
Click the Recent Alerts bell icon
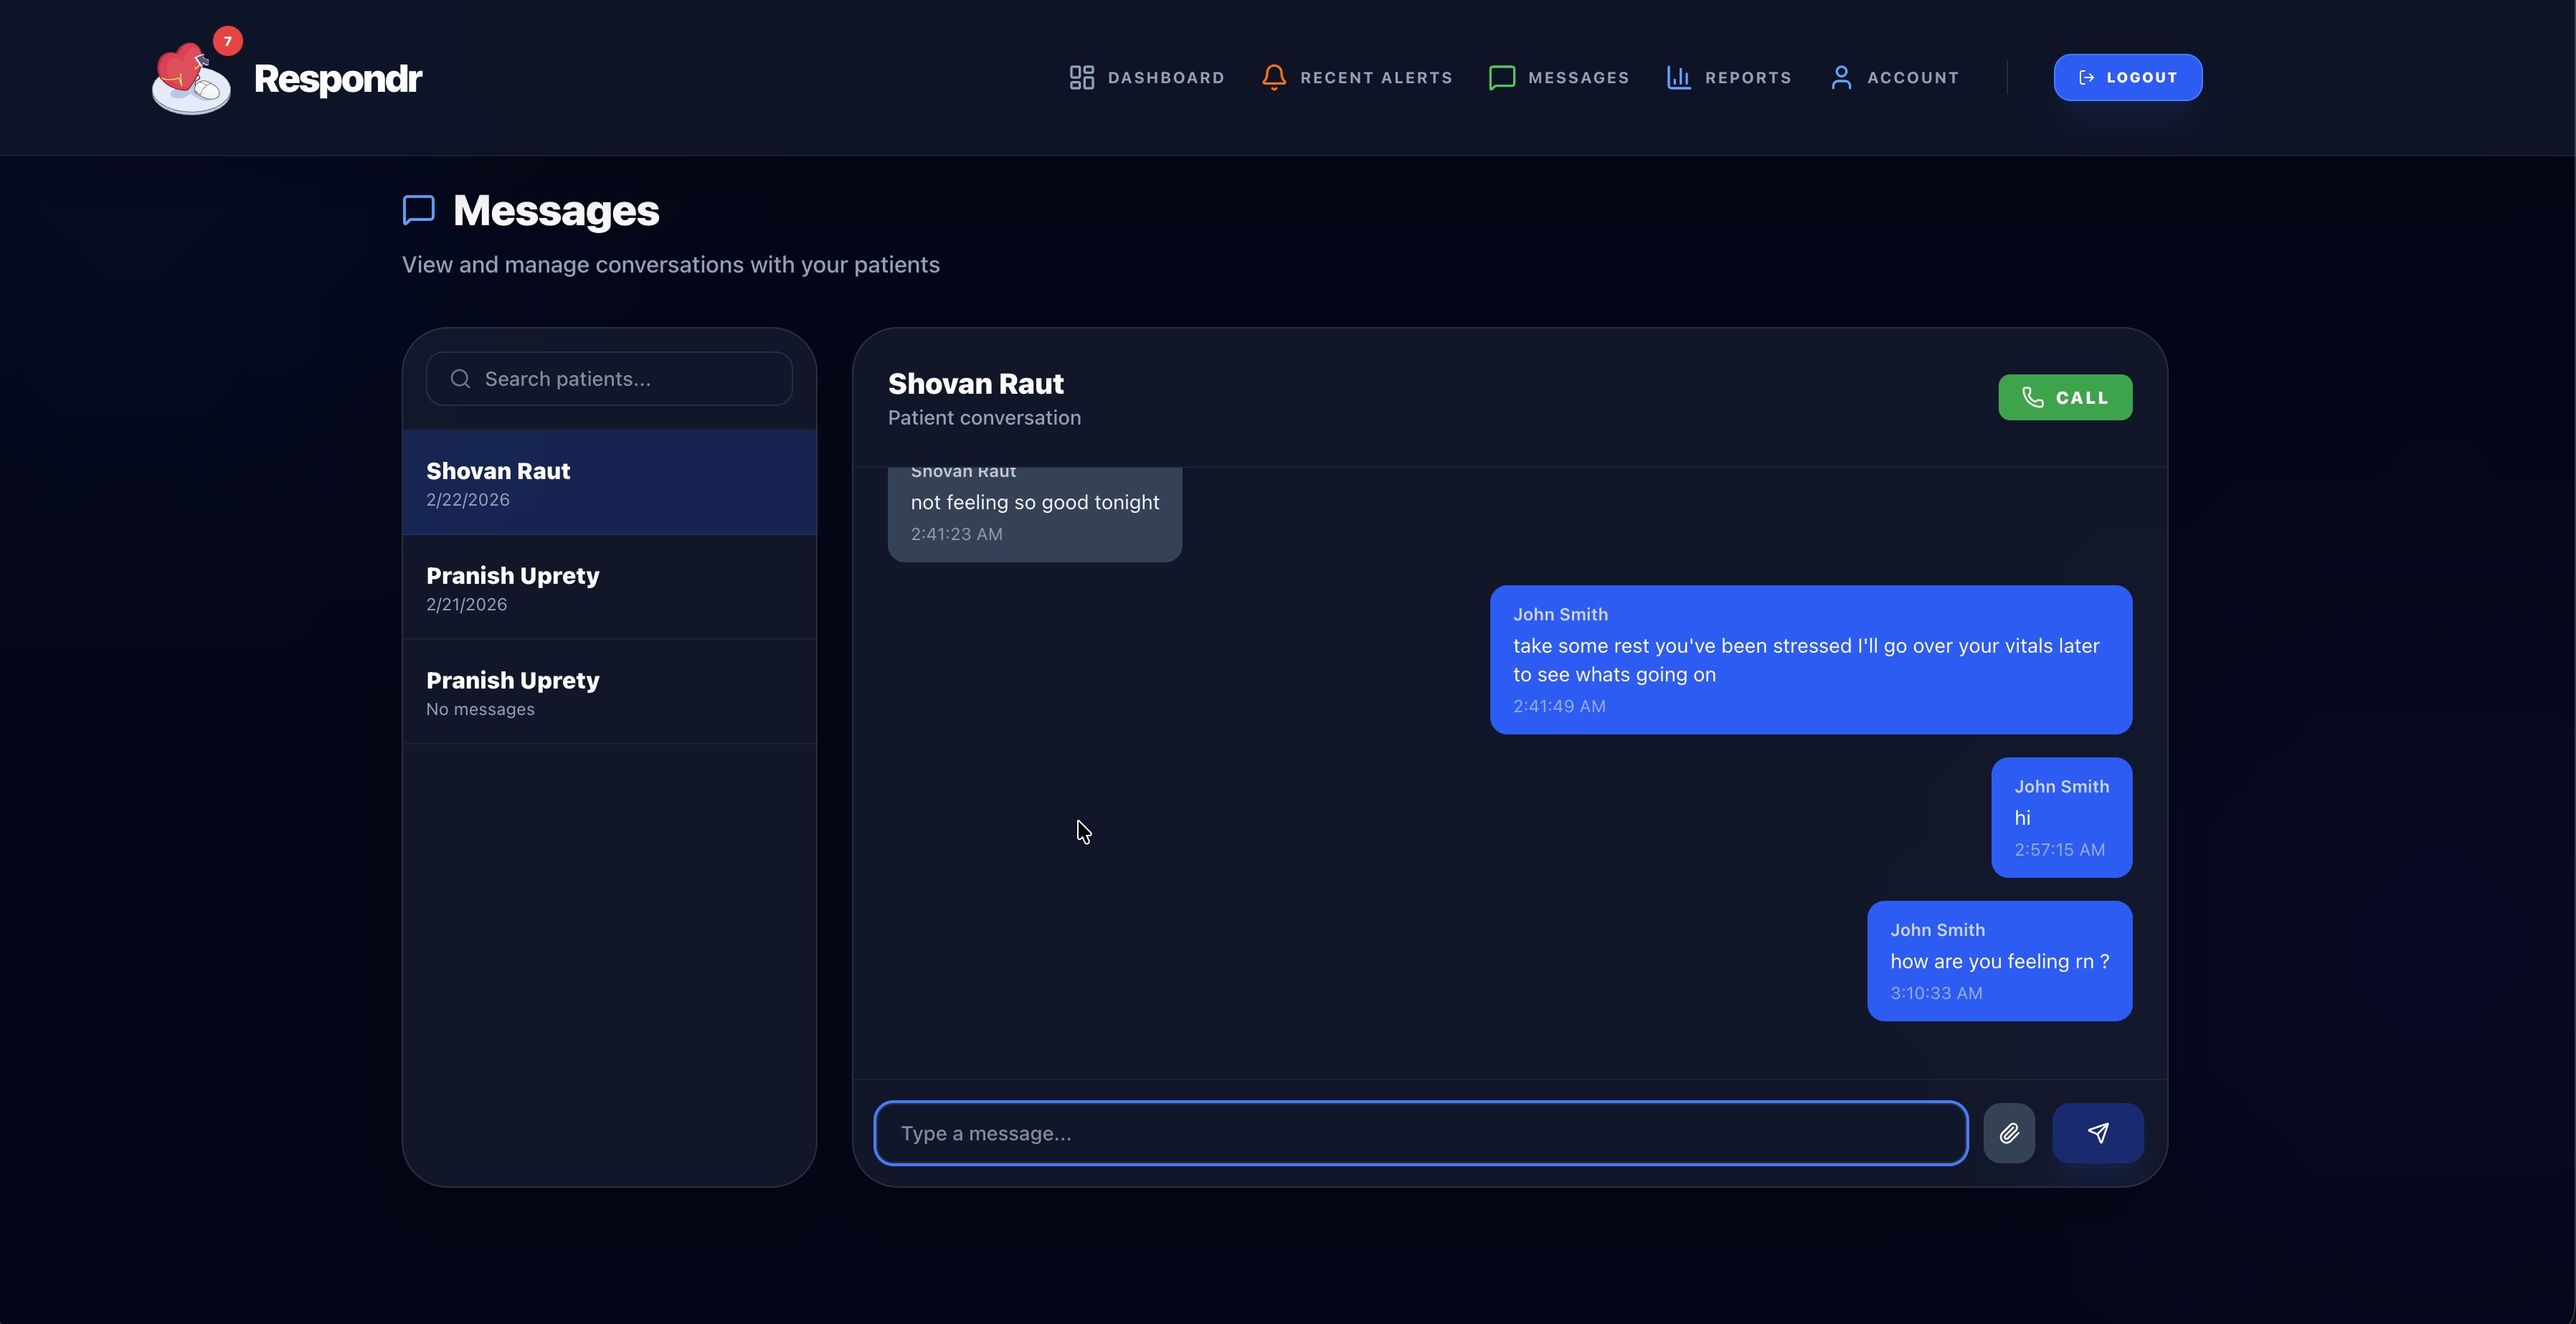(x=1273, y=78)
